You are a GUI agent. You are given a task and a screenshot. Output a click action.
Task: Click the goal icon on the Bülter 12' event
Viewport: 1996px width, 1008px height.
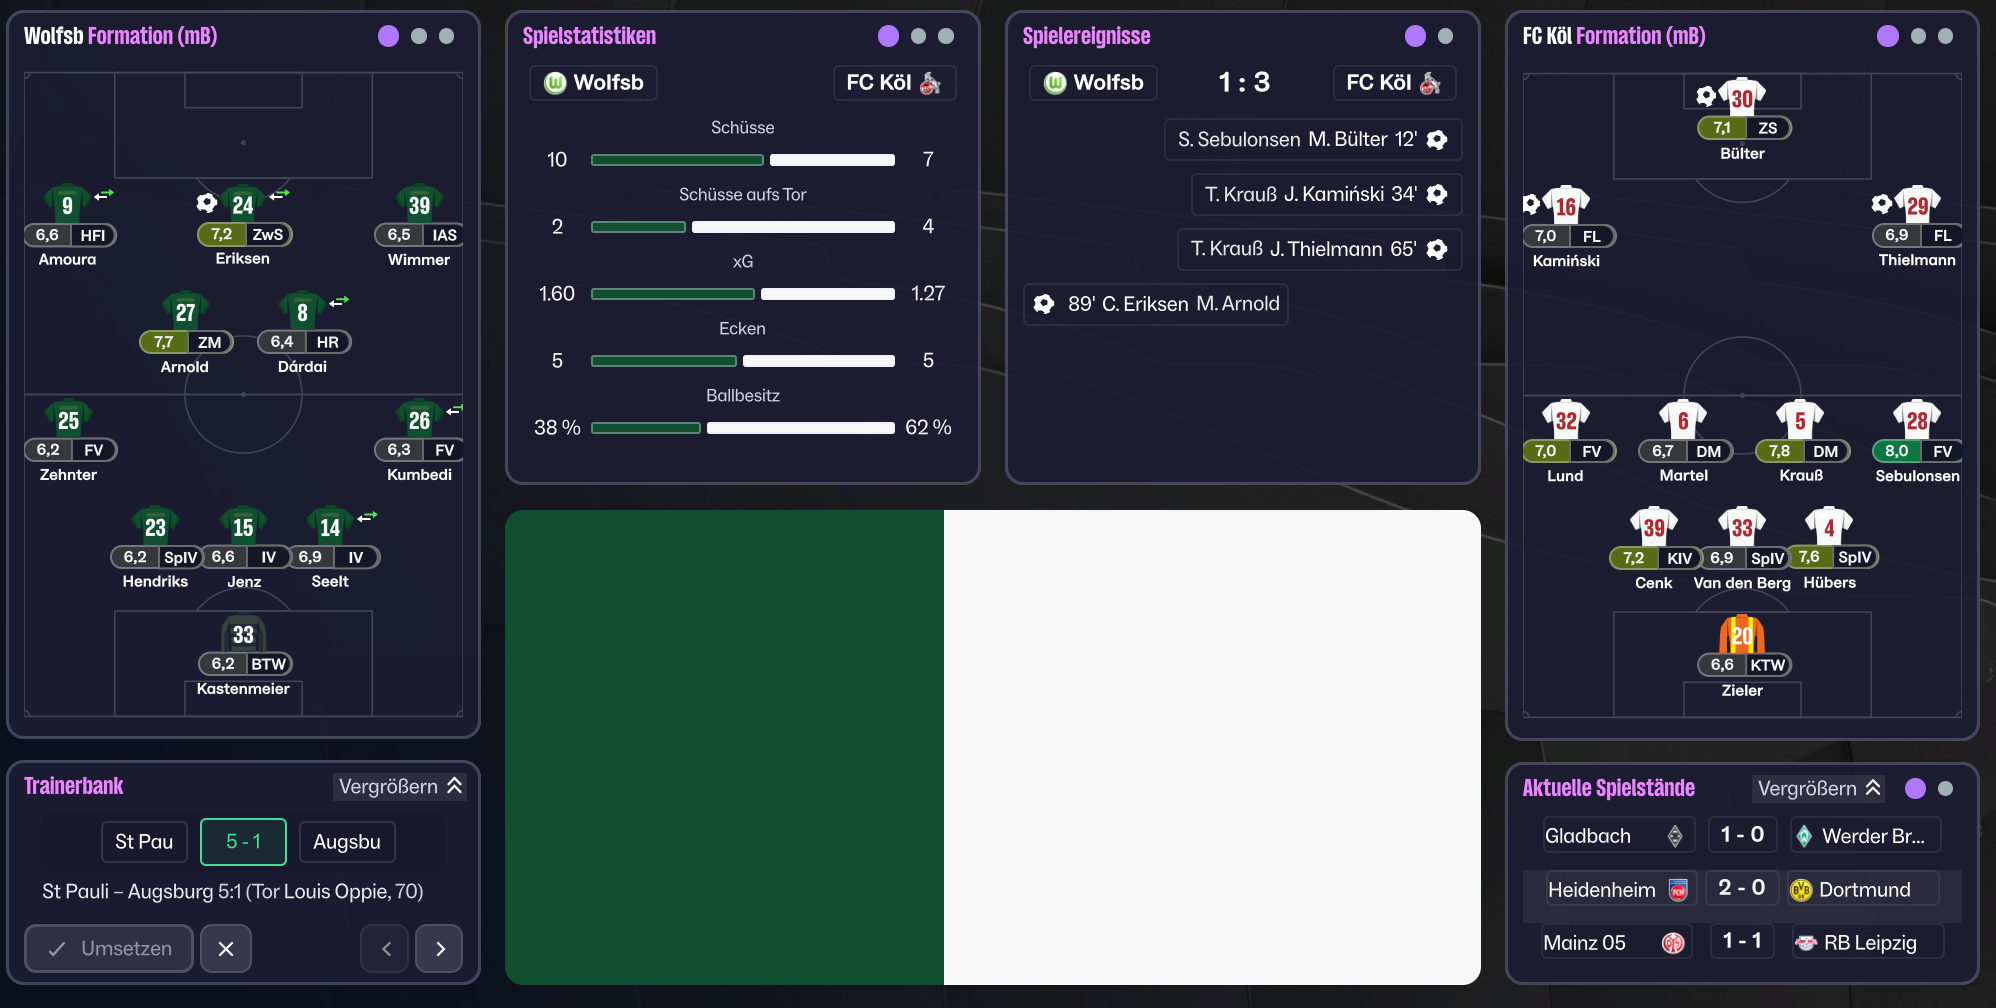click(1437, 140)
